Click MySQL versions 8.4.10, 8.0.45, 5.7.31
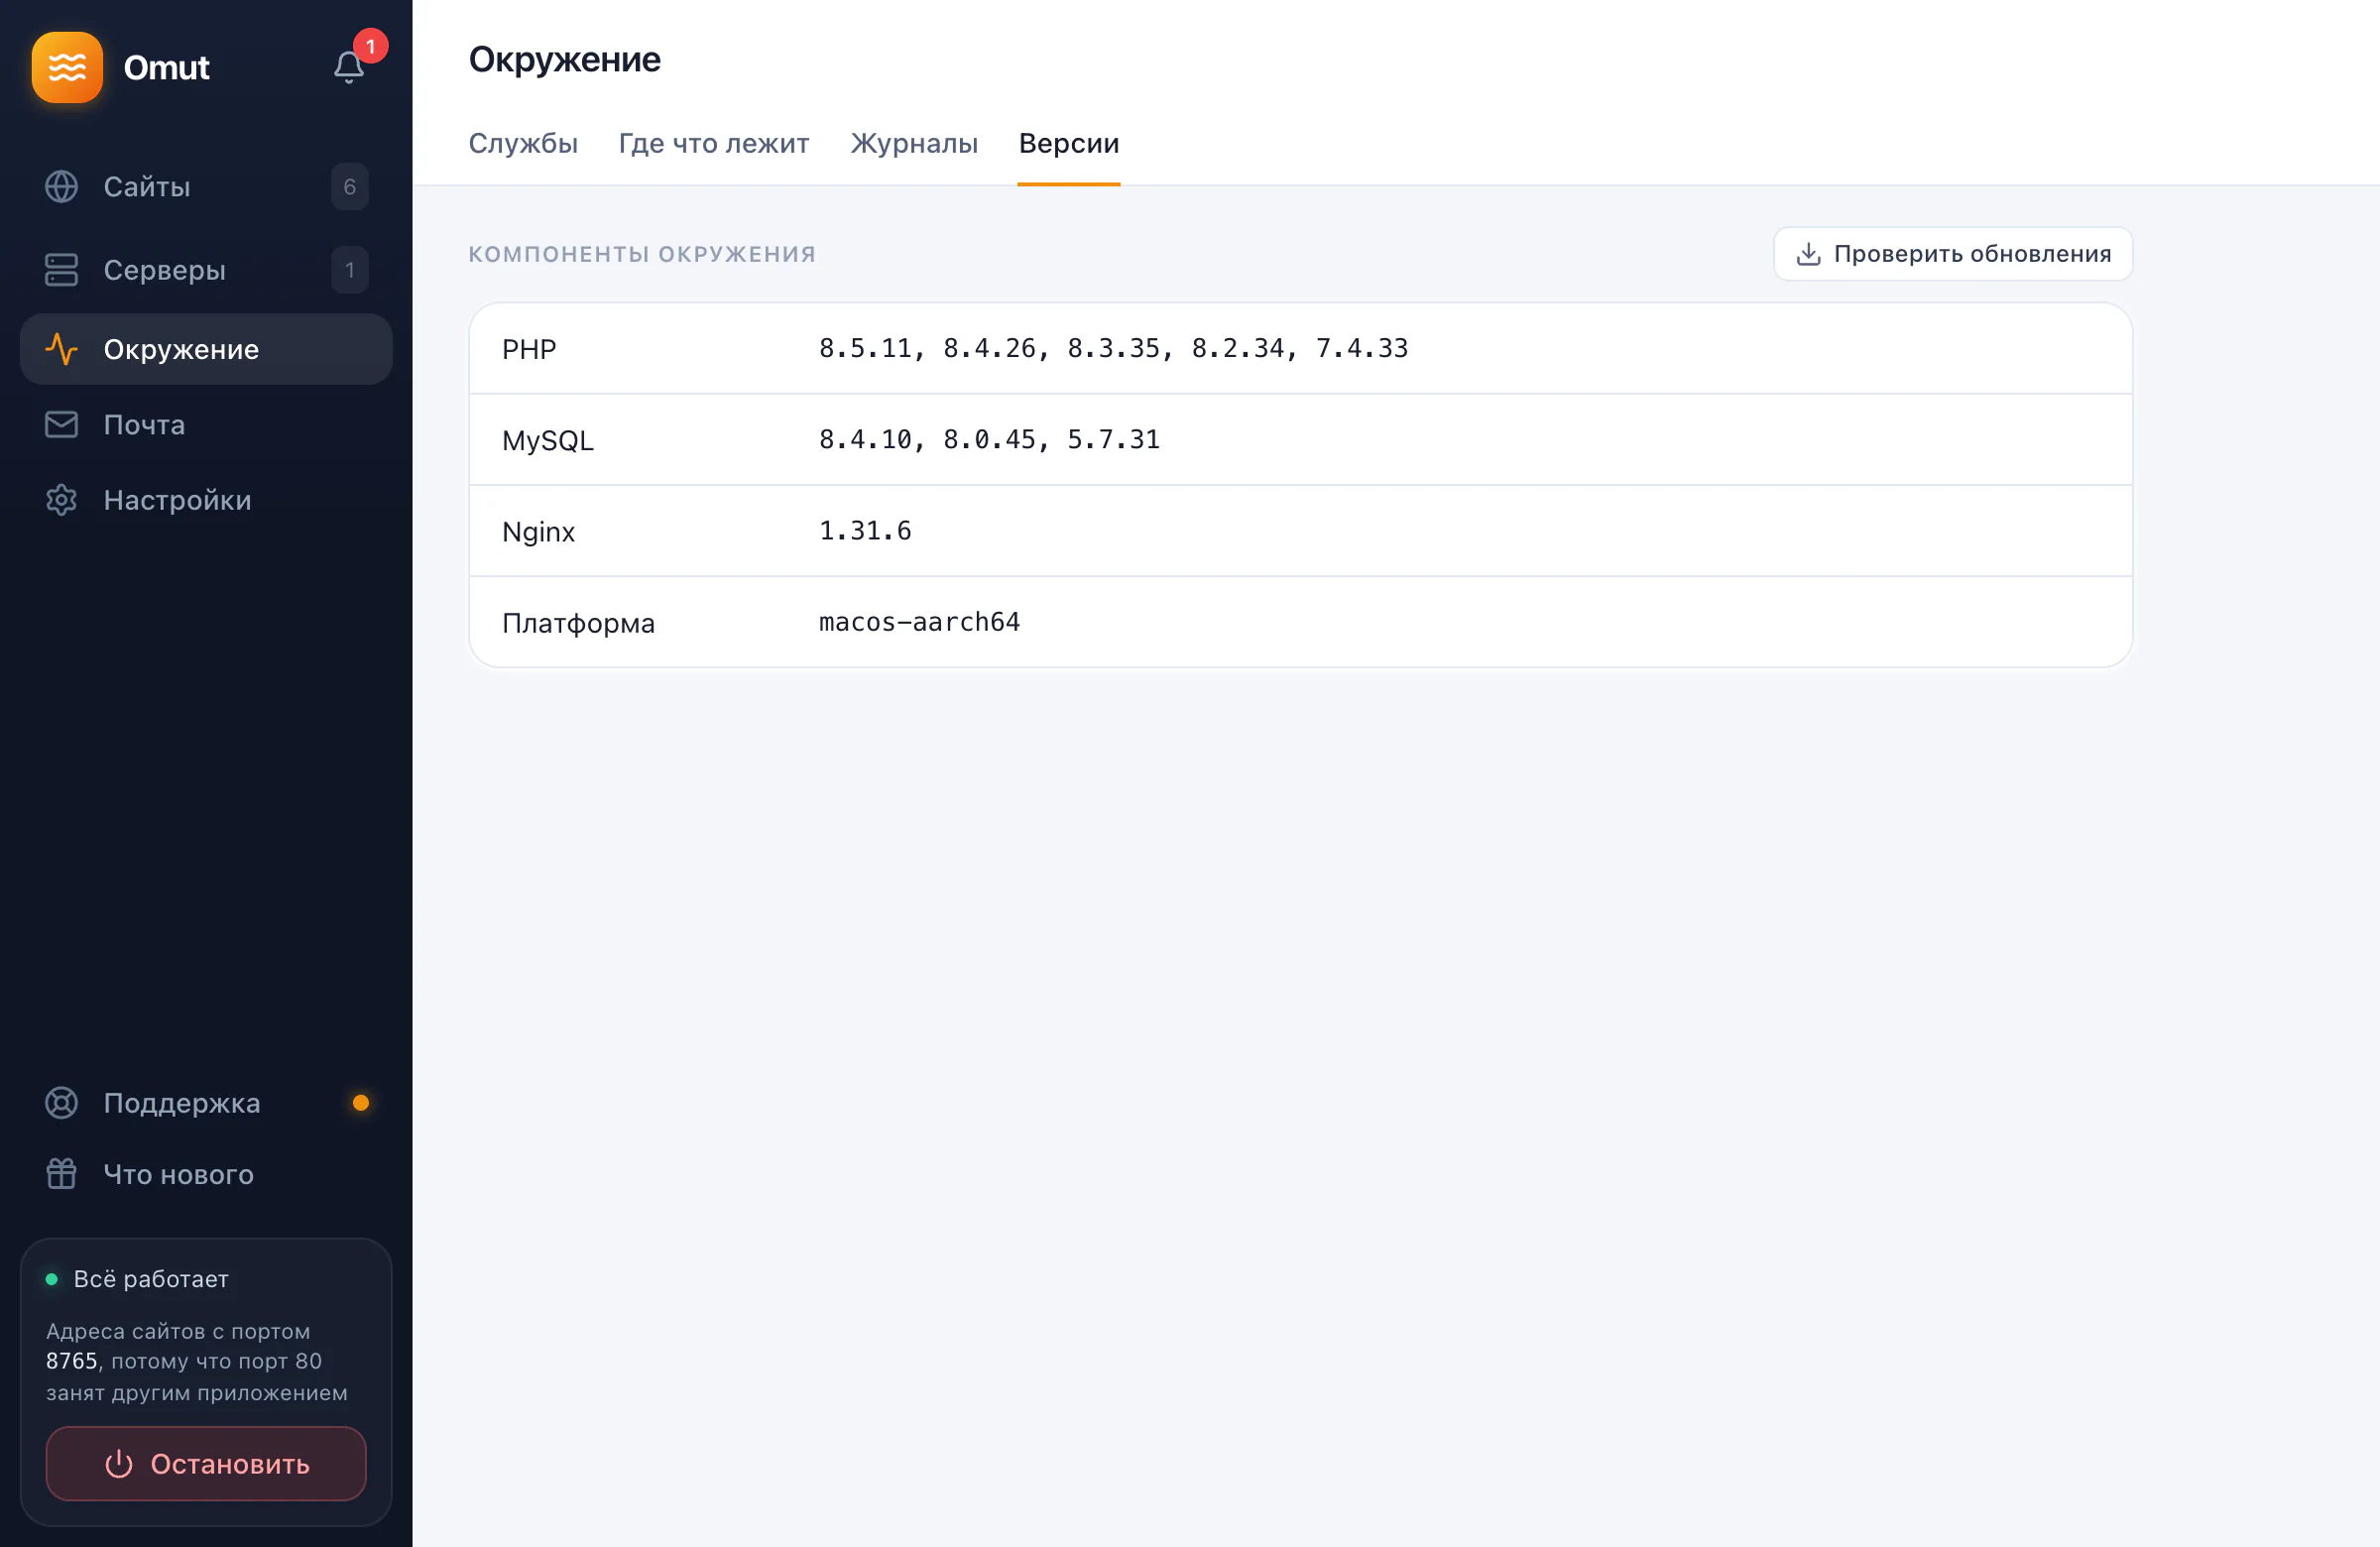The image size is (2380, 1547). (989, 439)
